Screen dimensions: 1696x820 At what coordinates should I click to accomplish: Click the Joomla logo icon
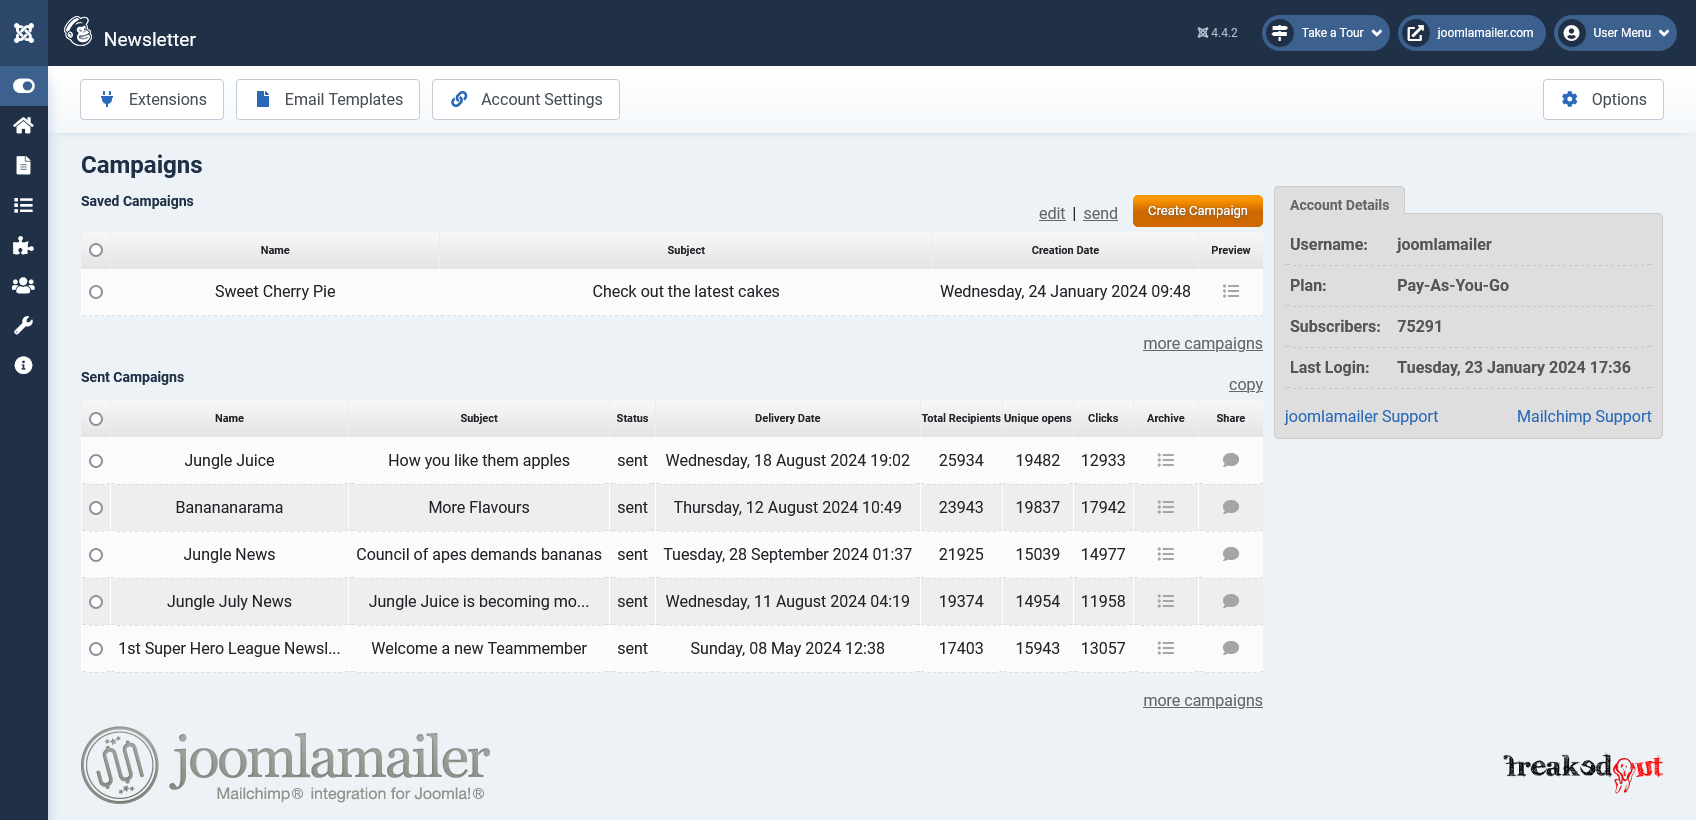[24, 33]
